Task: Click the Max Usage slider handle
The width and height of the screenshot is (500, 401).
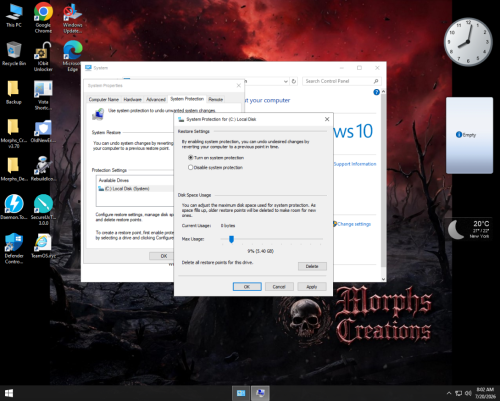Action: pyautogui.click(x=231, y=239)
